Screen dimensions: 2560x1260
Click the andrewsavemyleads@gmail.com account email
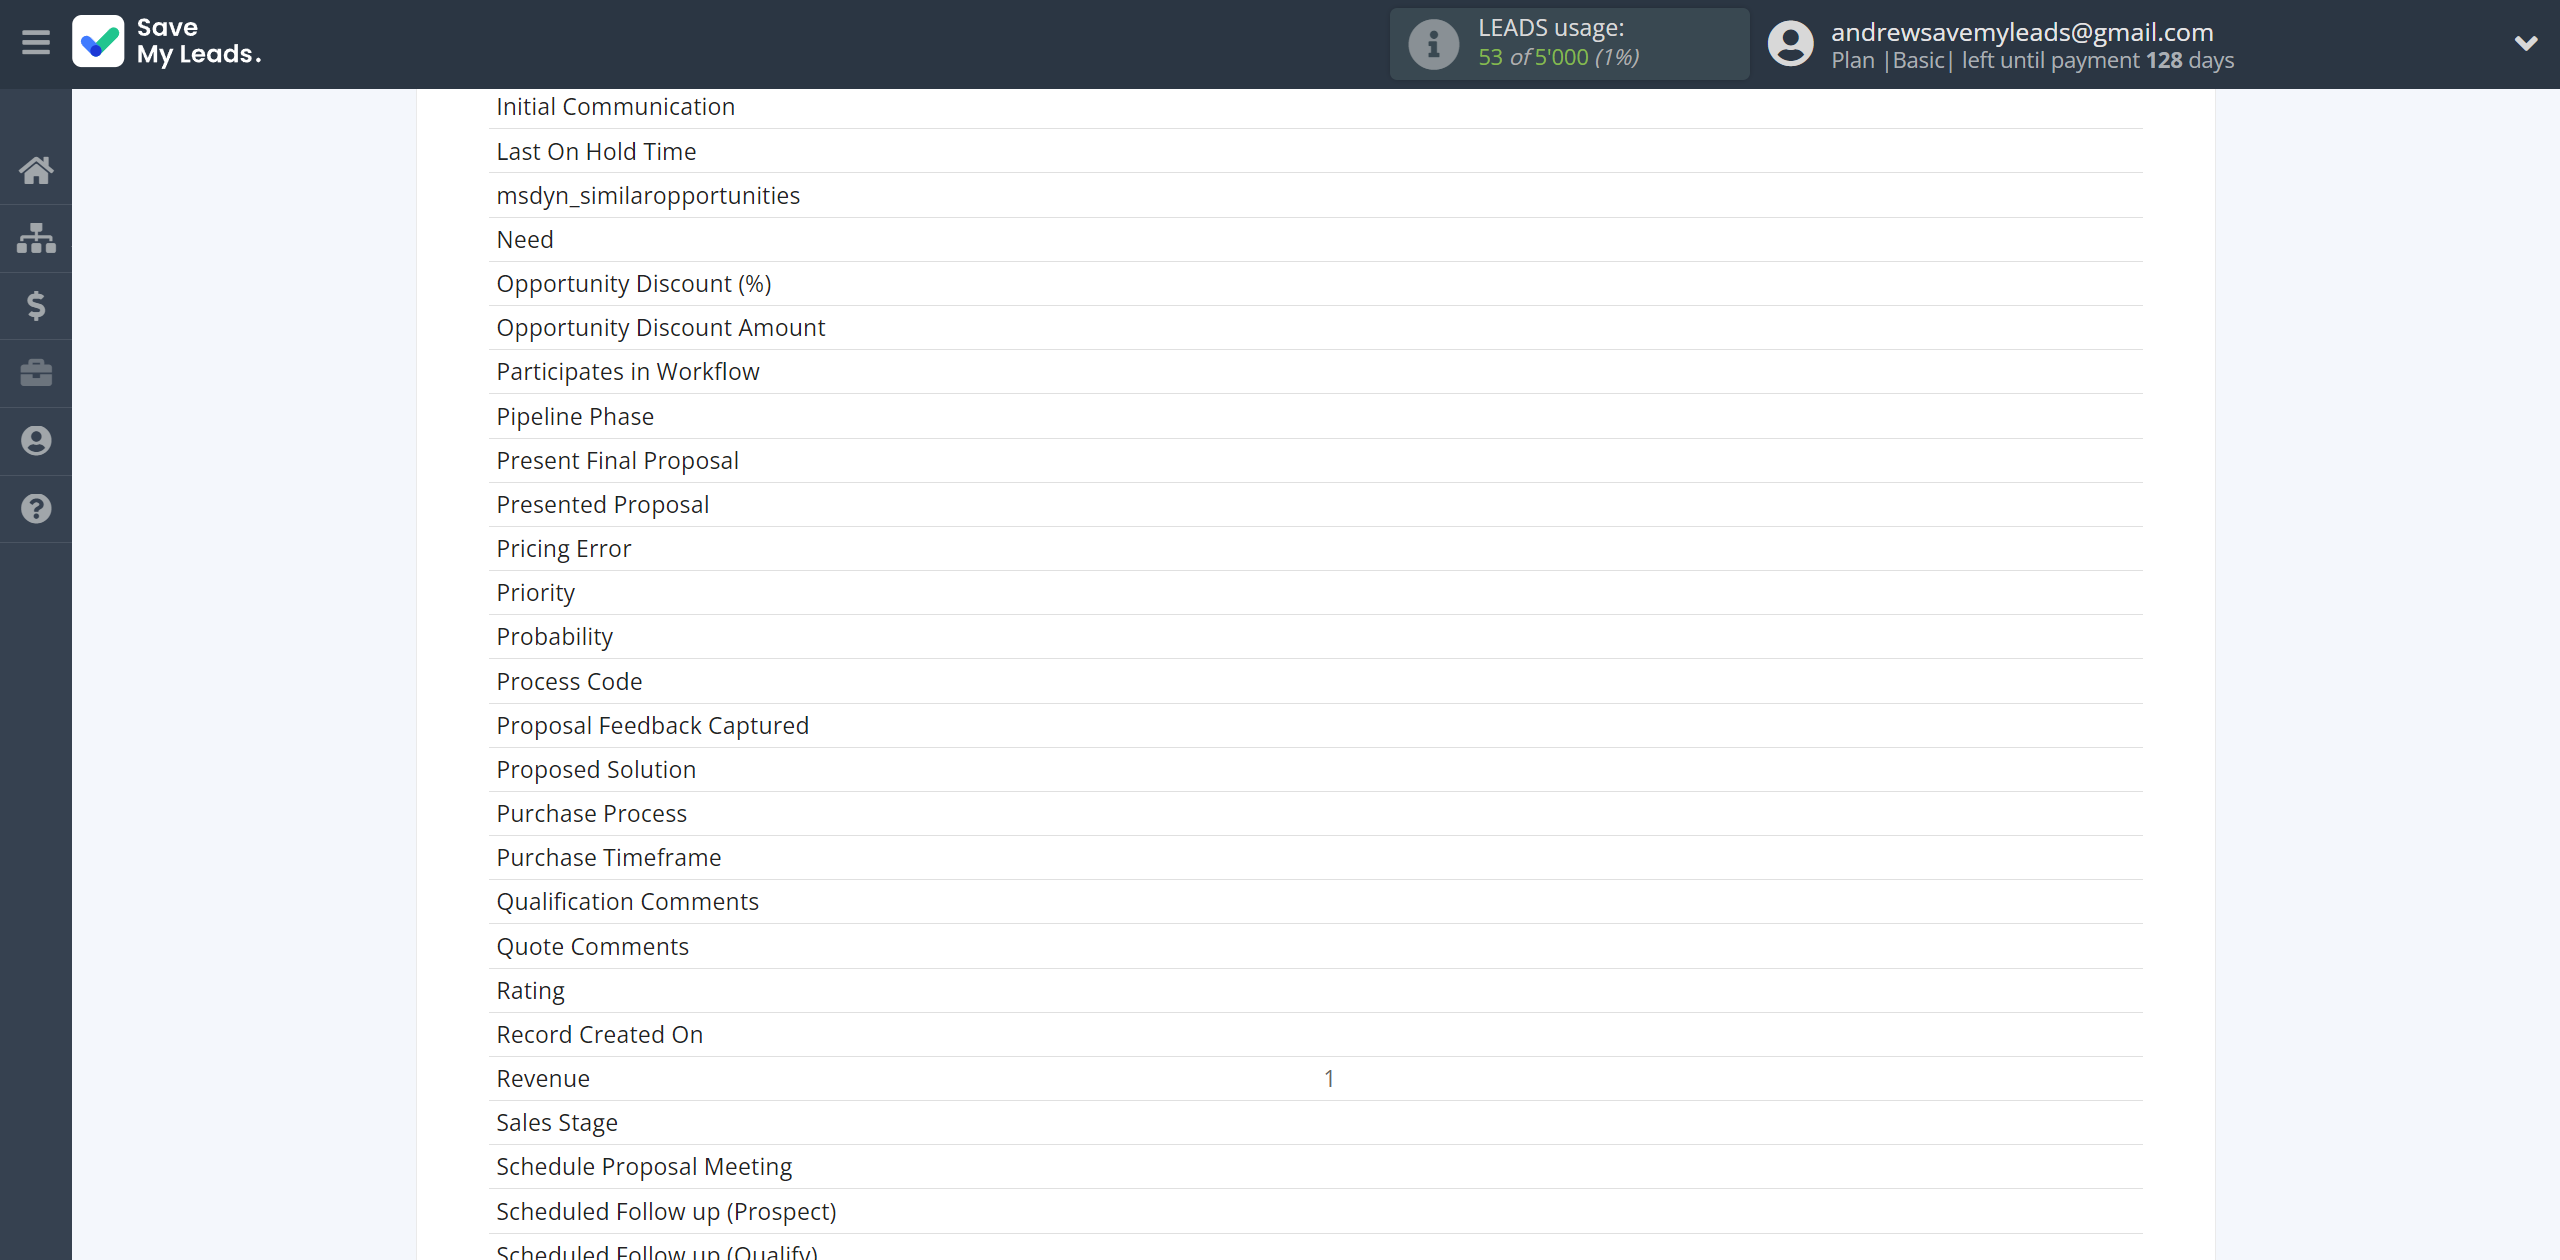tap(2022, 32)
